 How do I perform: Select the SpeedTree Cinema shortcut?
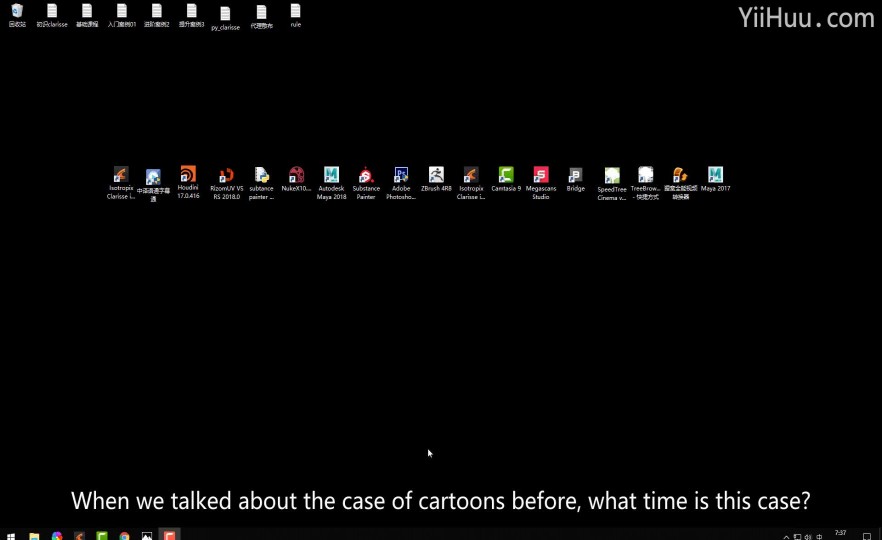(x=611, y=184)
